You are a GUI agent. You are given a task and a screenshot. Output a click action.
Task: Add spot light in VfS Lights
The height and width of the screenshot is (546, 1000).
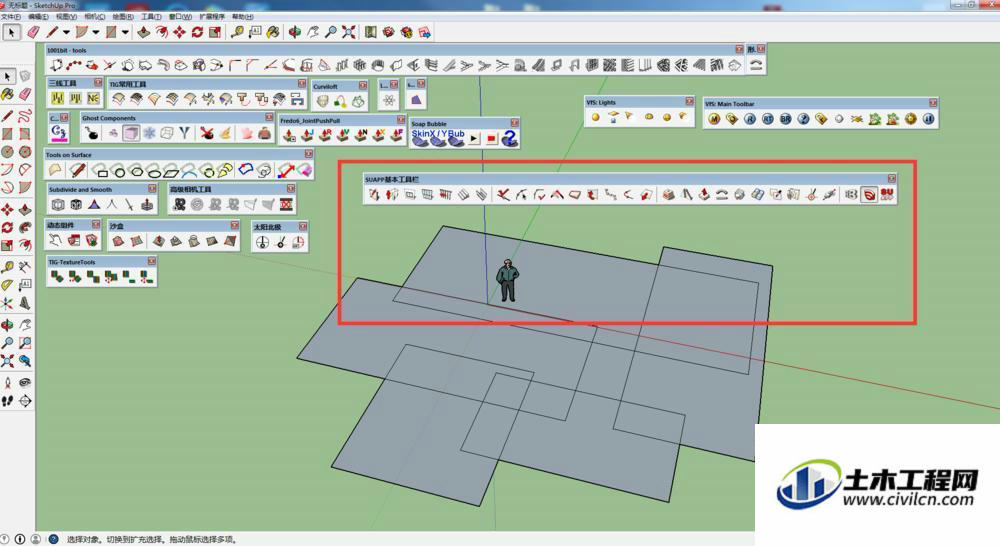(630, 117)
